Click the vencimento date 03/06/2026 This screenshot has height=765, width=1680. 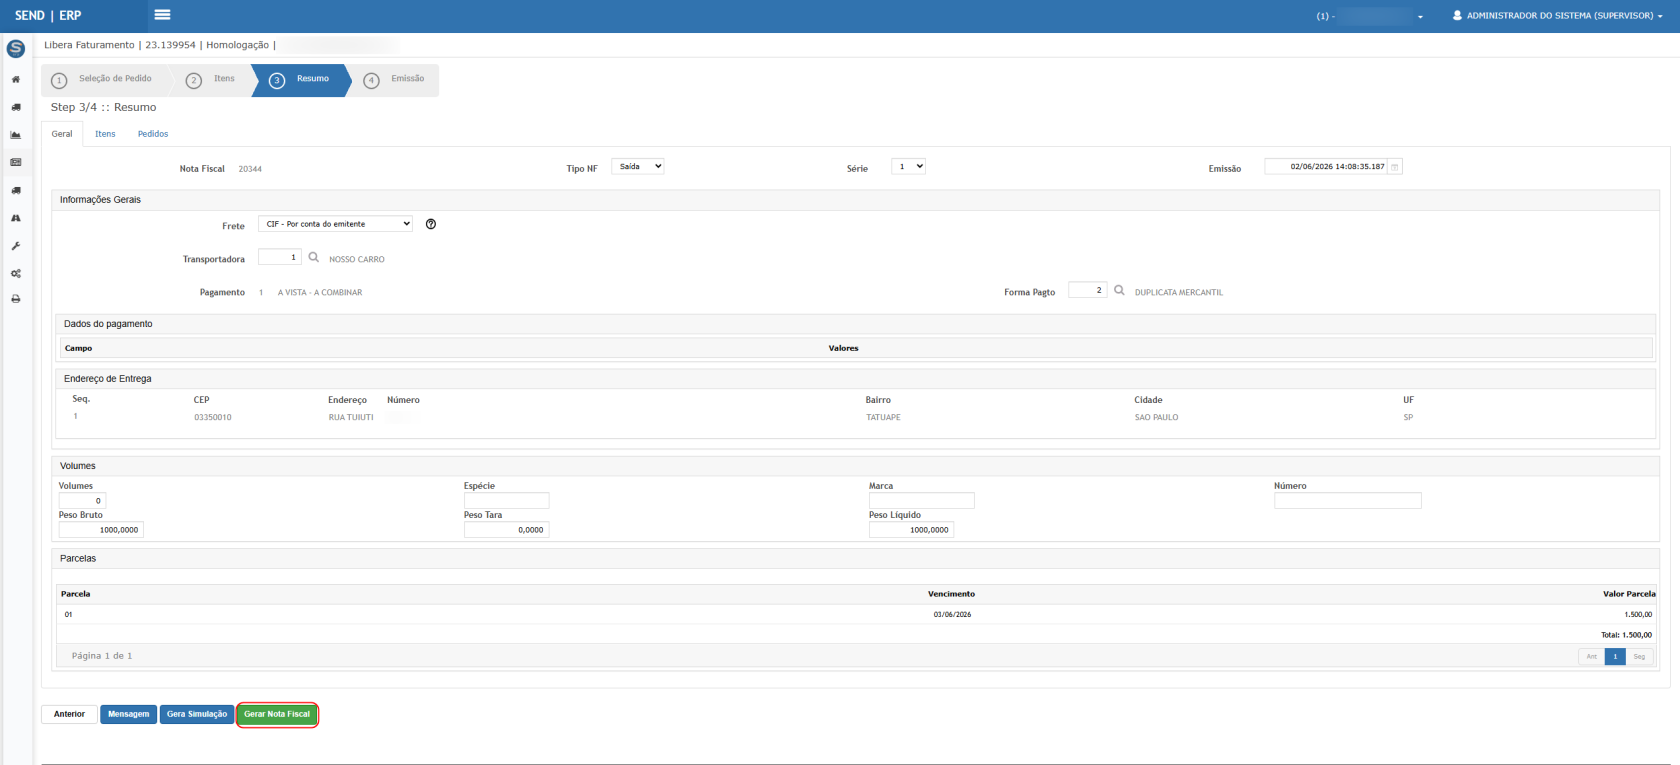(x=952, y=614)
